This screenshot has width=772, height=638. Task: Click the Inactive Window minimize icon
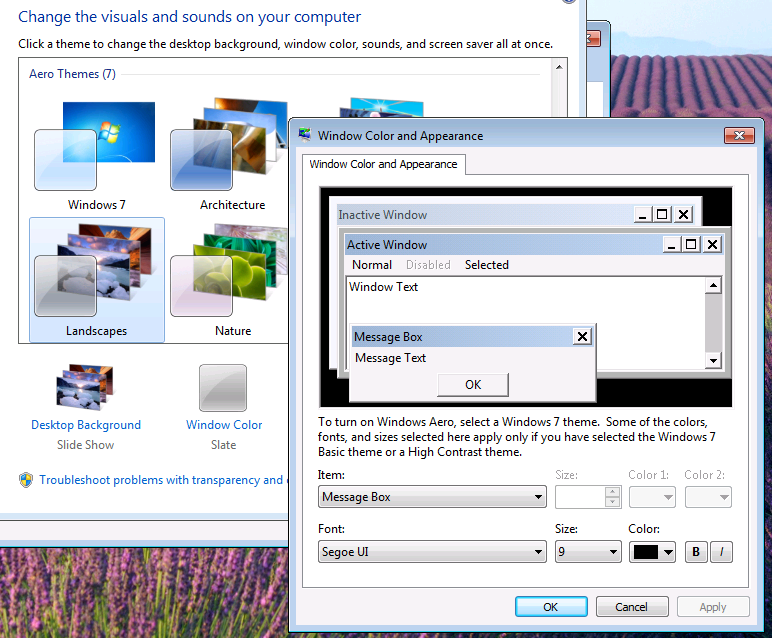coord(643,215)
